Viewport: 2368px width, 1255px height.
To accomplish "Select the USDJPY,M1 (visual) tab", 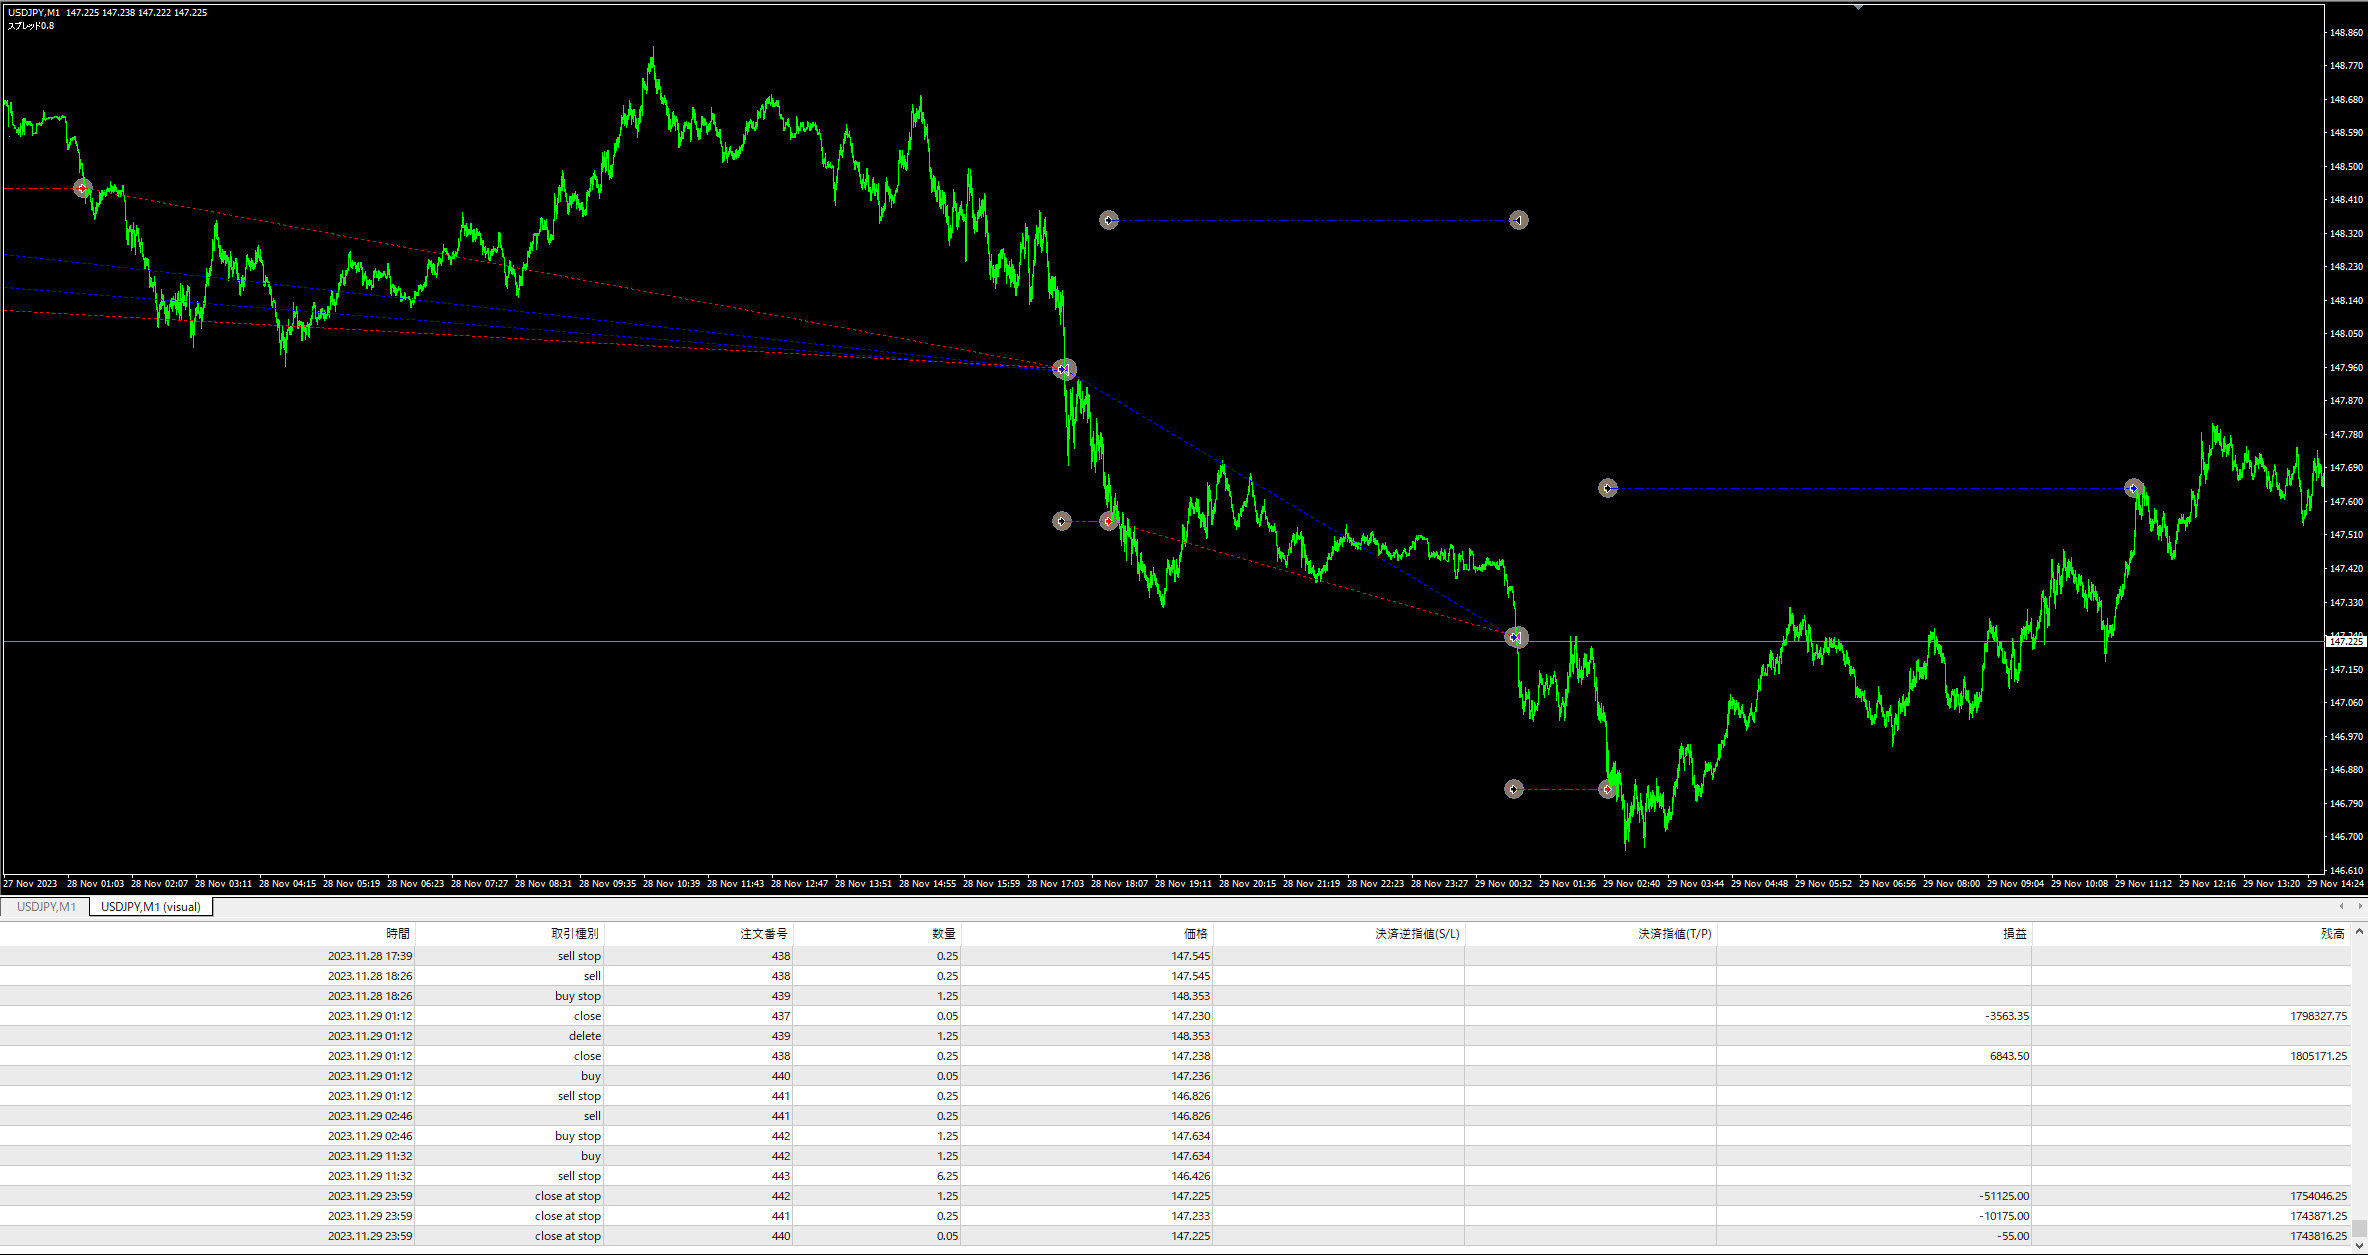I will (x=150, y=907).
